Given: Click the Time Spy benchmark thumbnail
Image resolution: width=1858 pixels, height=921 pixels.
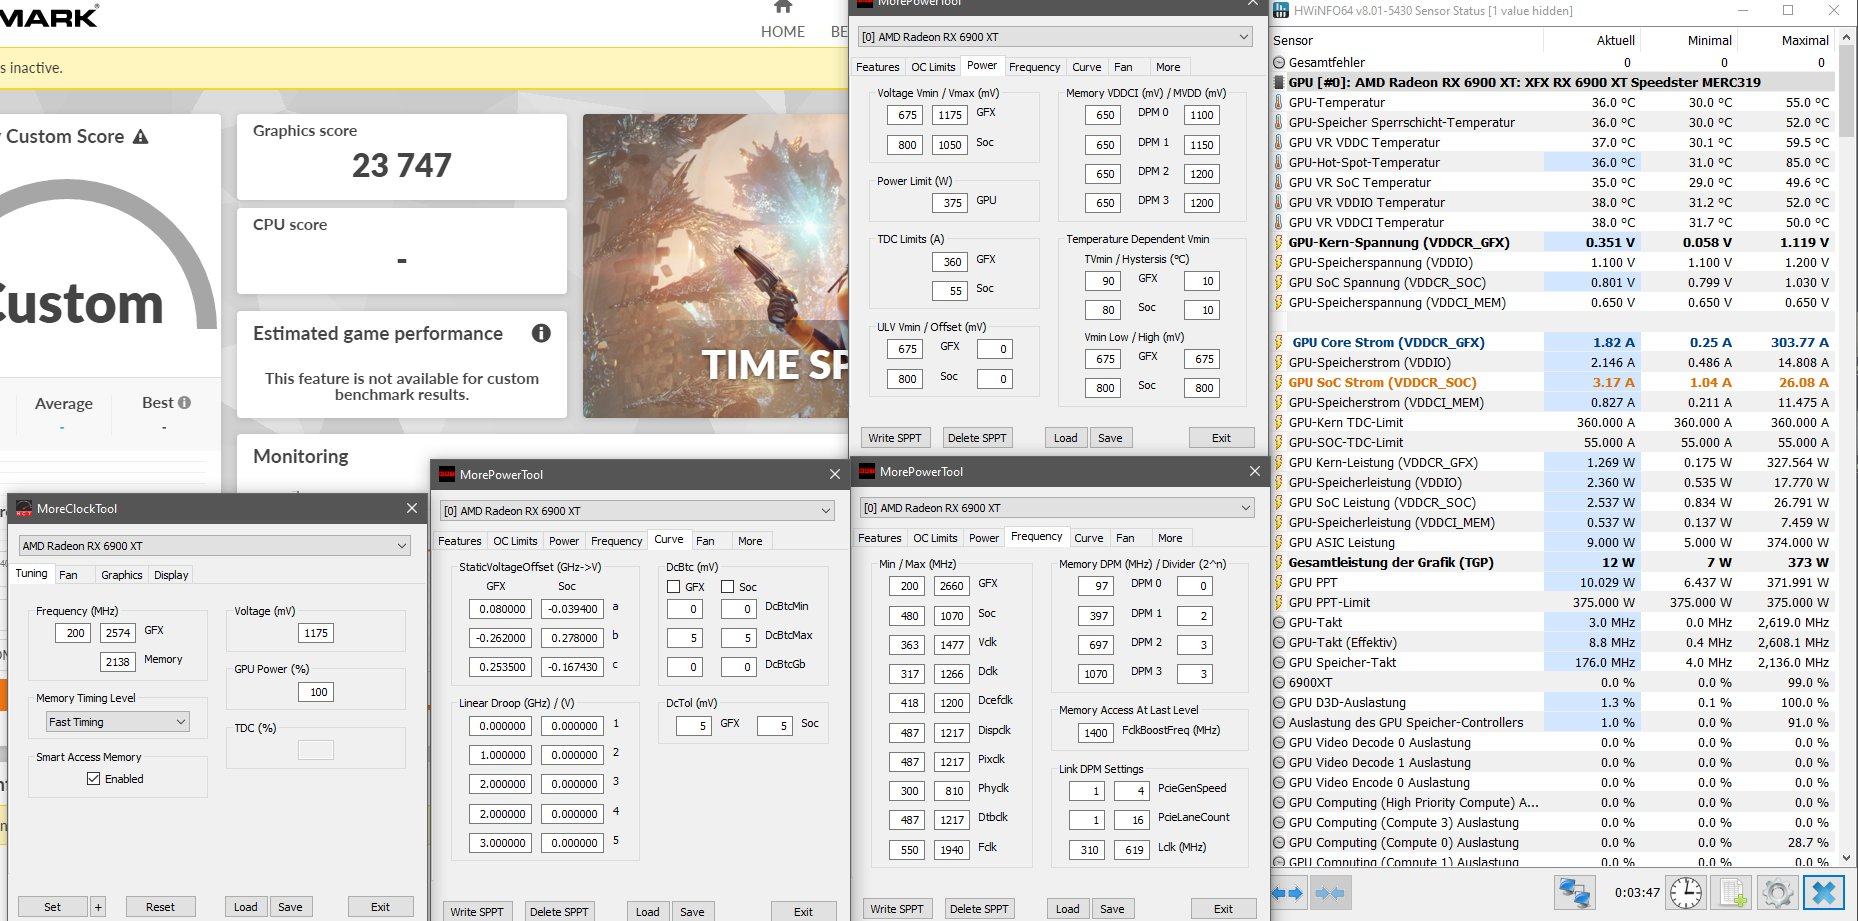Looking at the screenshot, I should (x=715, y=266).
